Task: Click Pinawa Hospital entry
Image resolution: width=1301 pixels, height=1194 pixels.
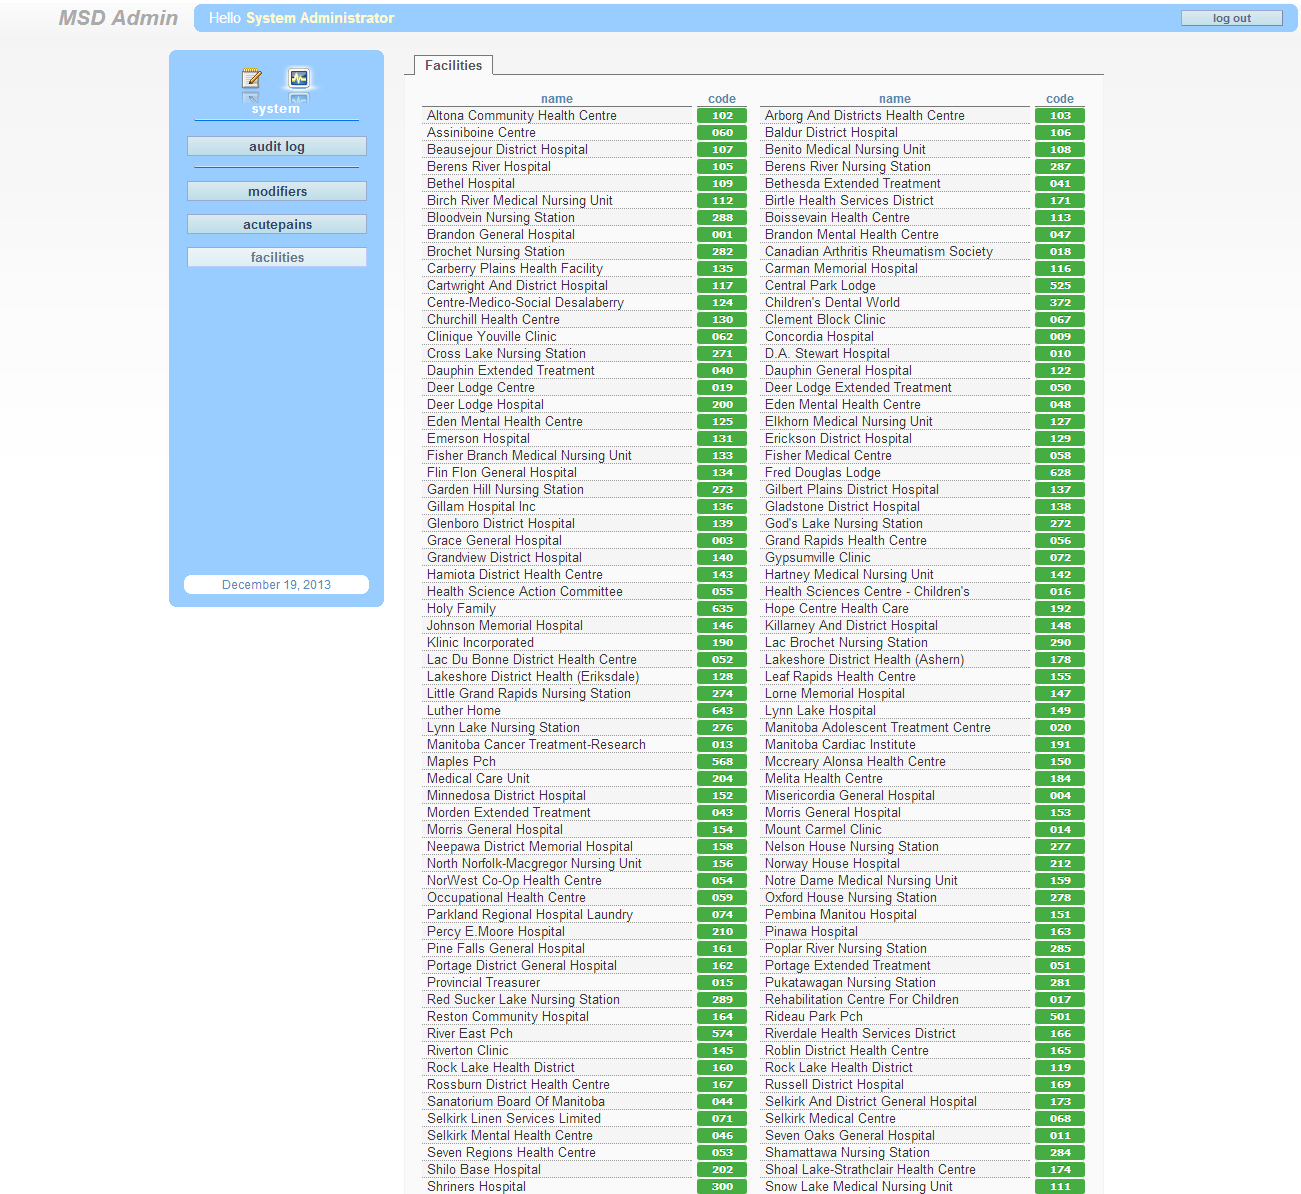Action: click(x=811, y=931)
